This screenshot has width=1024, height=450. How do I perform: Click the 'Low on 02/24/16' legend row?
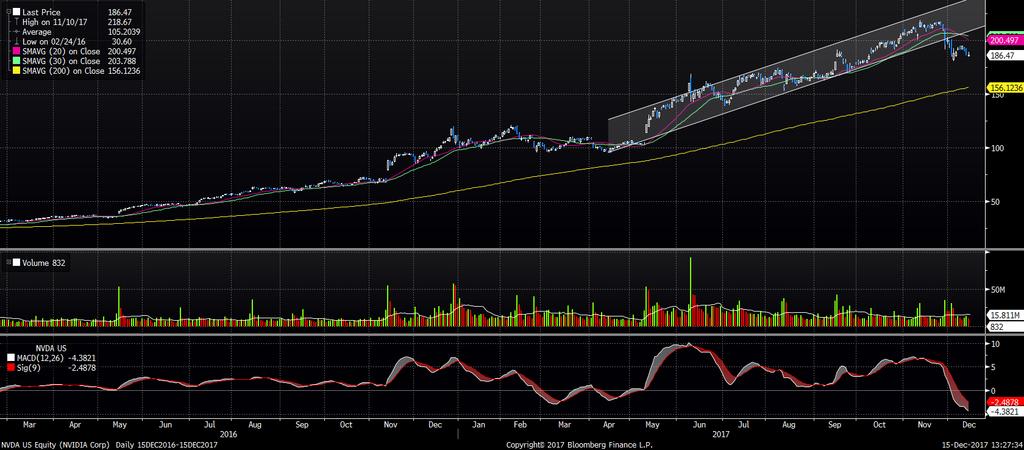[76, 42]
